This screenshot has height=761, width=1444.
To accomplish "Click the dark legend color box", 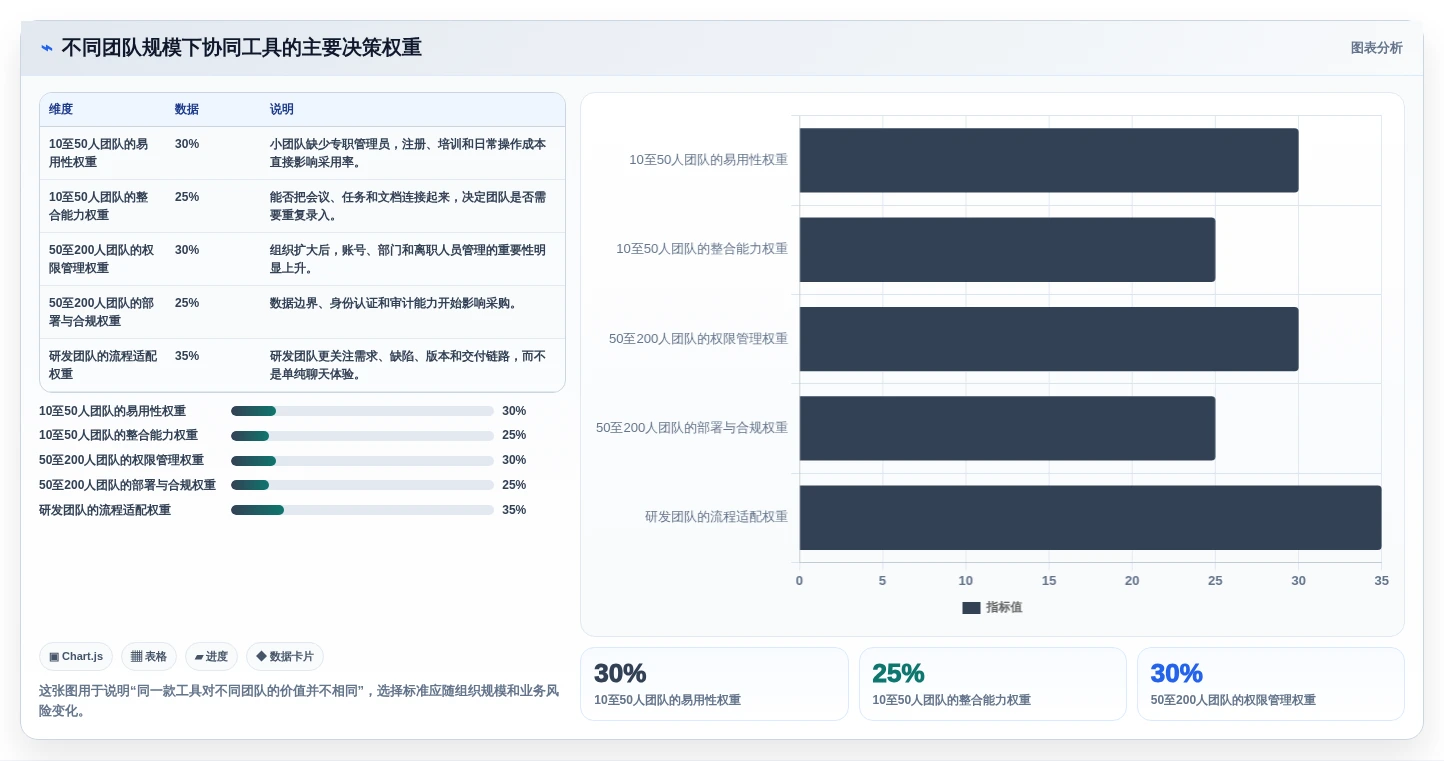I will coord(971,608).
